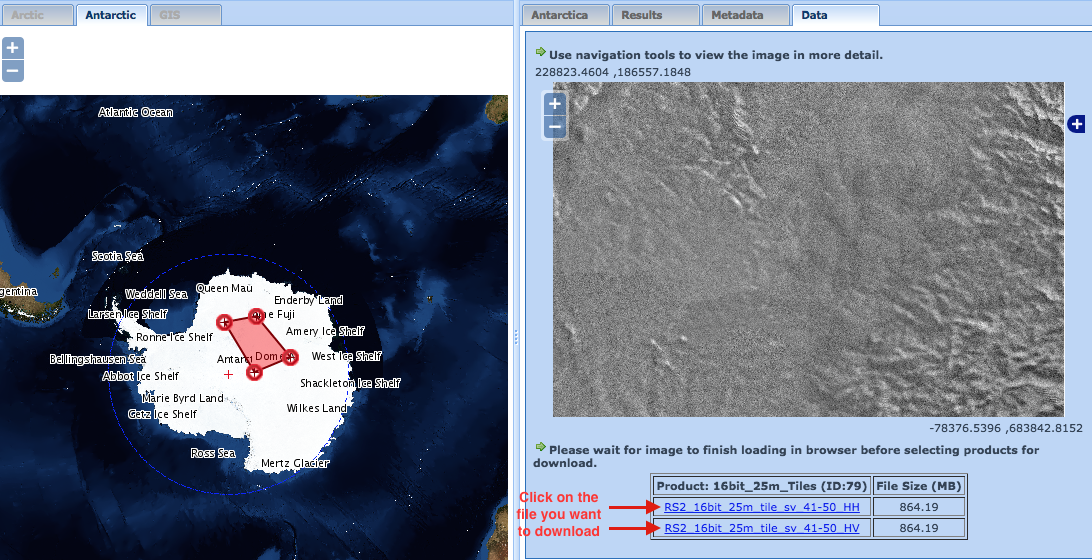1092x560 pixels.
Task: Click the lower coordinates -78376.5396 readout
Action: click(x=1006, y=428)
